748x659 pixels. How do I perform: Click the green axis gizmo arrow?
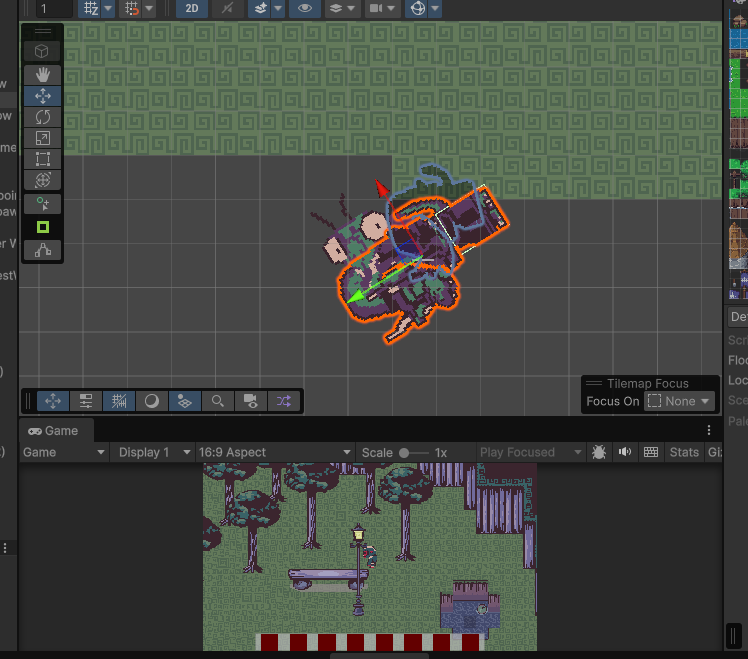[x=356, y=298]
